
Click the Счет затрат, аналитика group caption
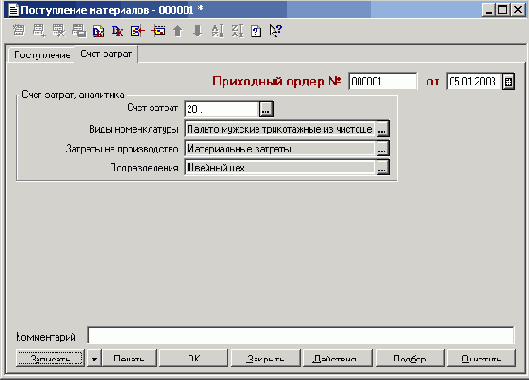[x=73, y=94]
